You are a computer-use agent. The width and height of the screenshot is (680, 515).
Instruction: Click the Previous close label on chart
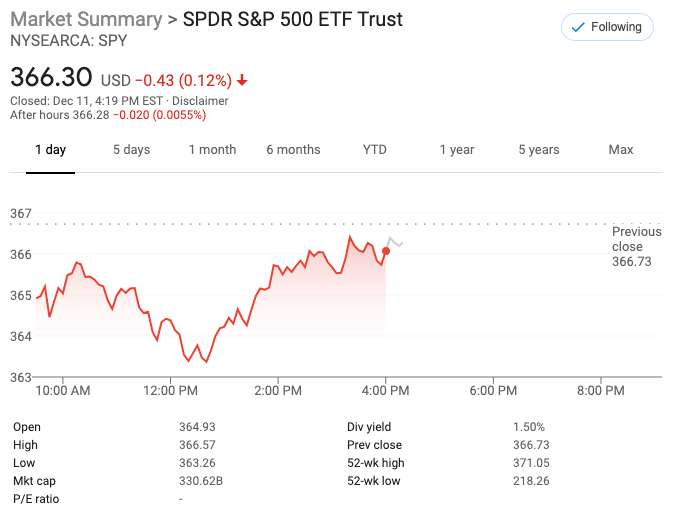636,246
